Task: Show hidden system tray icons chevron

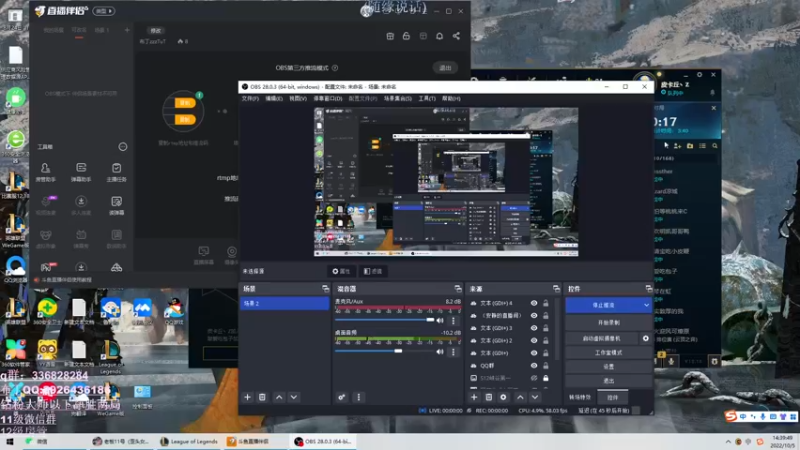Action: (728, 442)
